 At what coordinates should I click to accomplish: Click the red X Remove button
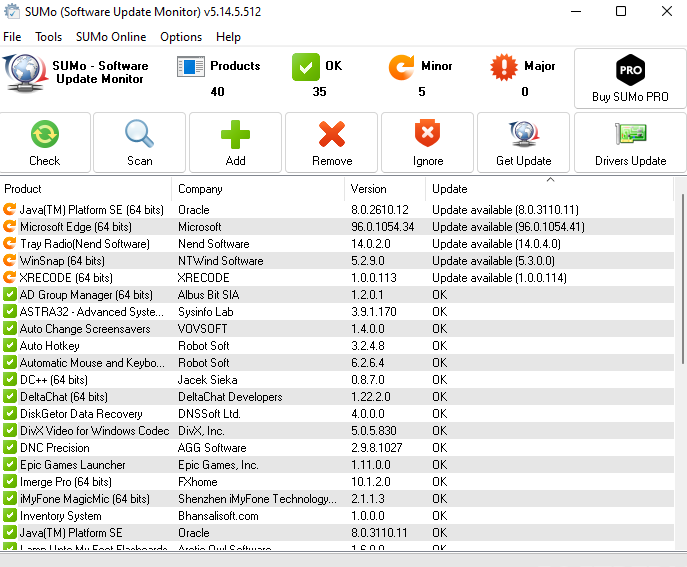(332, 142)
